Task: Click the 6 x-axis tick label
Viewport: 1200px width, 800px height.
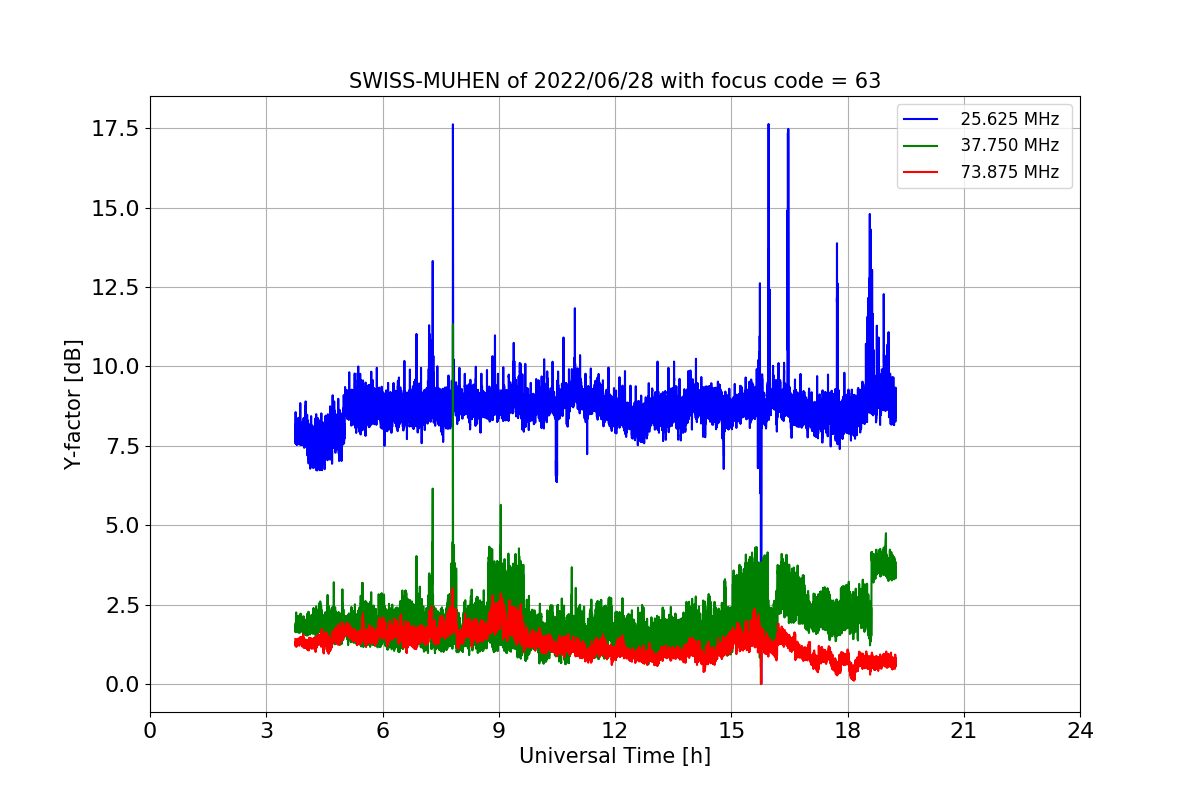Action: point(382,731)
